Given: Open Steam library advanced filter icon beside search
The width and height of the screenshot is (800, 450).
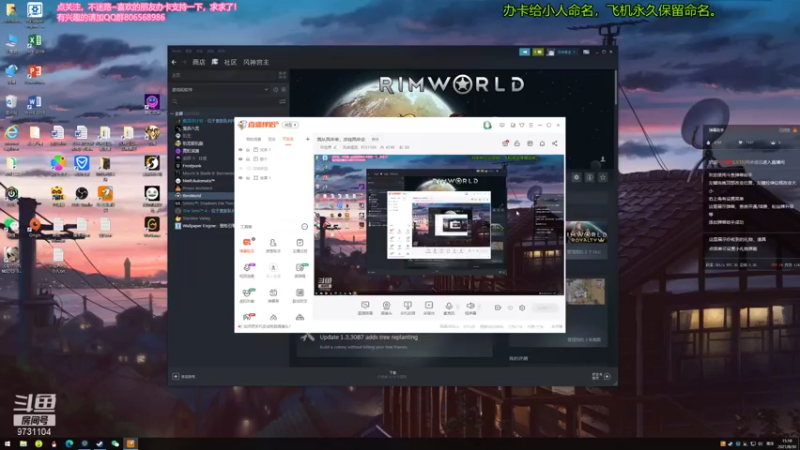Looking at the screenshot, I should (x=282, y=102).
